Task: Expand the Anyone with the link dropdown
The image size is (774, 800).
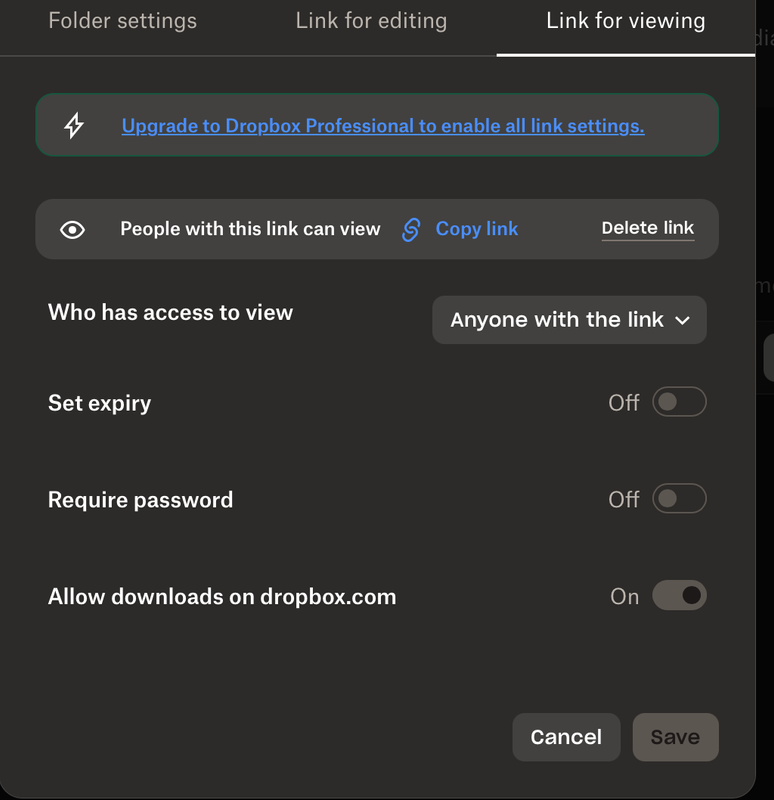Action: click(x=569, y=320)
